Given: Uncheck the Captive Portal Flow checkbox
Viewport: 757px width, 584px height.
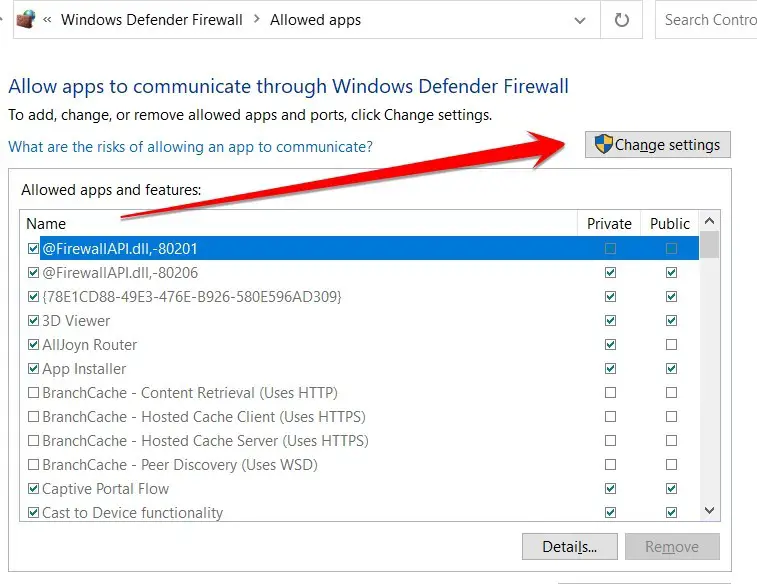Looking at the screenshot, I should pos(33,488).
